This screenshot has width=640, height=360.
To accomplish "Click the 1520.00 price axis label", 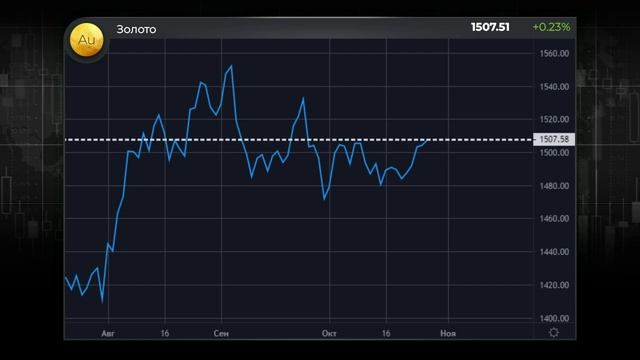I will 554,119.
